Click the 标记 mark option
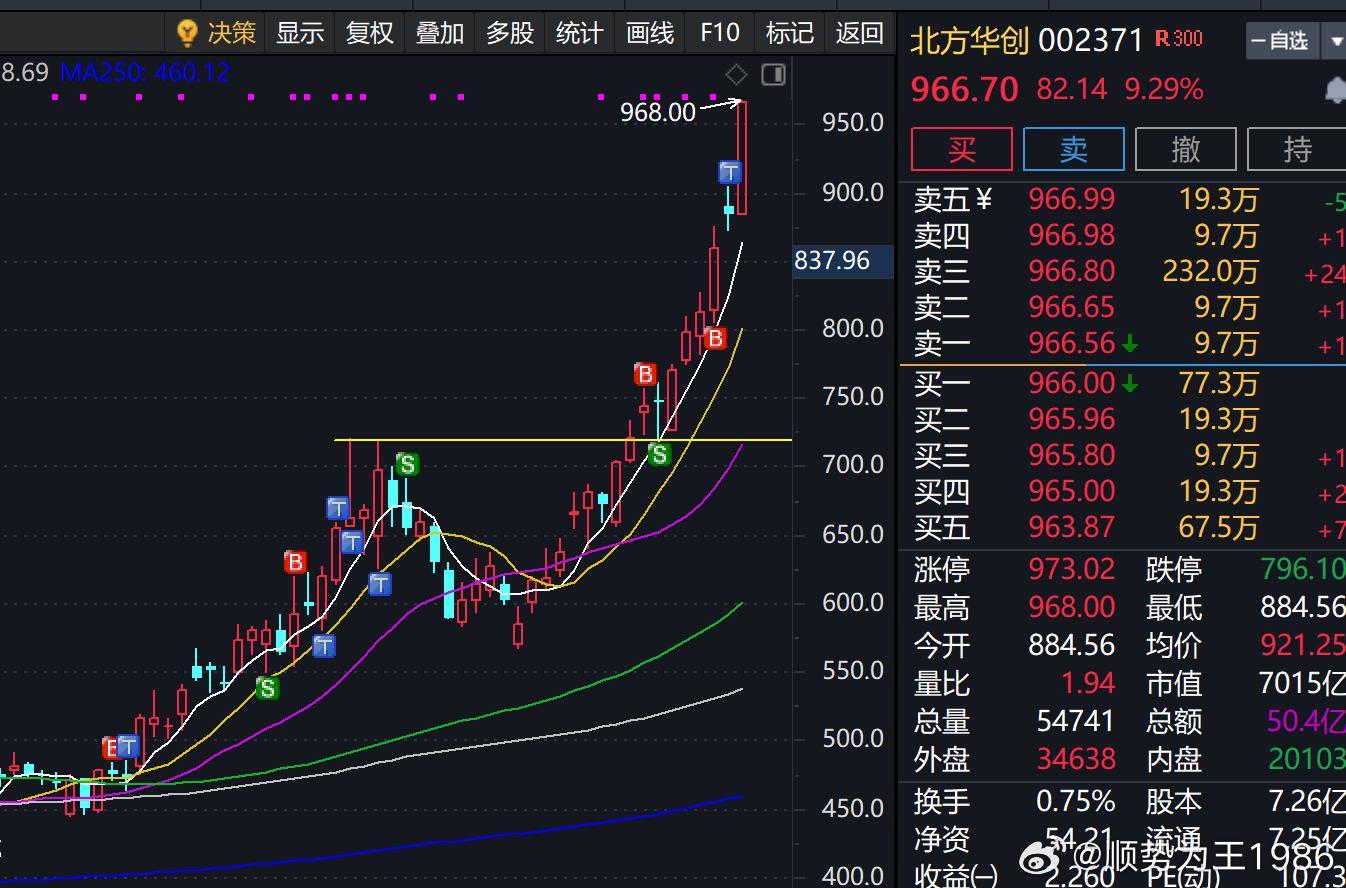Image resolution: width=1346 pixels, height=888 pixels. (790, 33)
